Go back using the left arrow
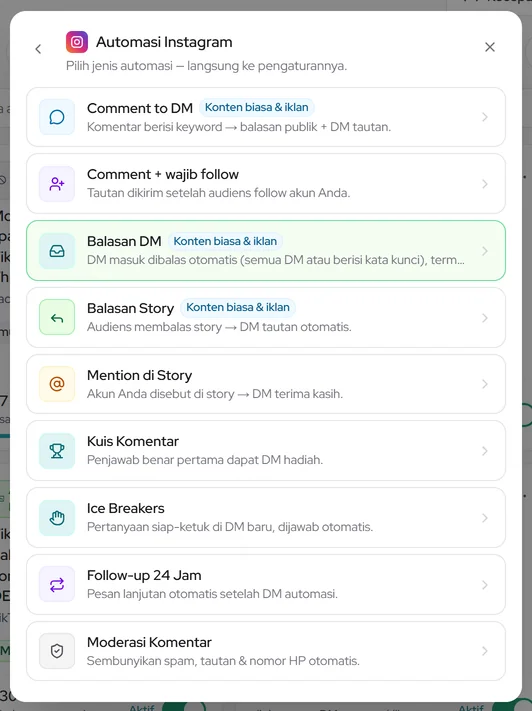 pyautogui.click(x=38, y=49)
